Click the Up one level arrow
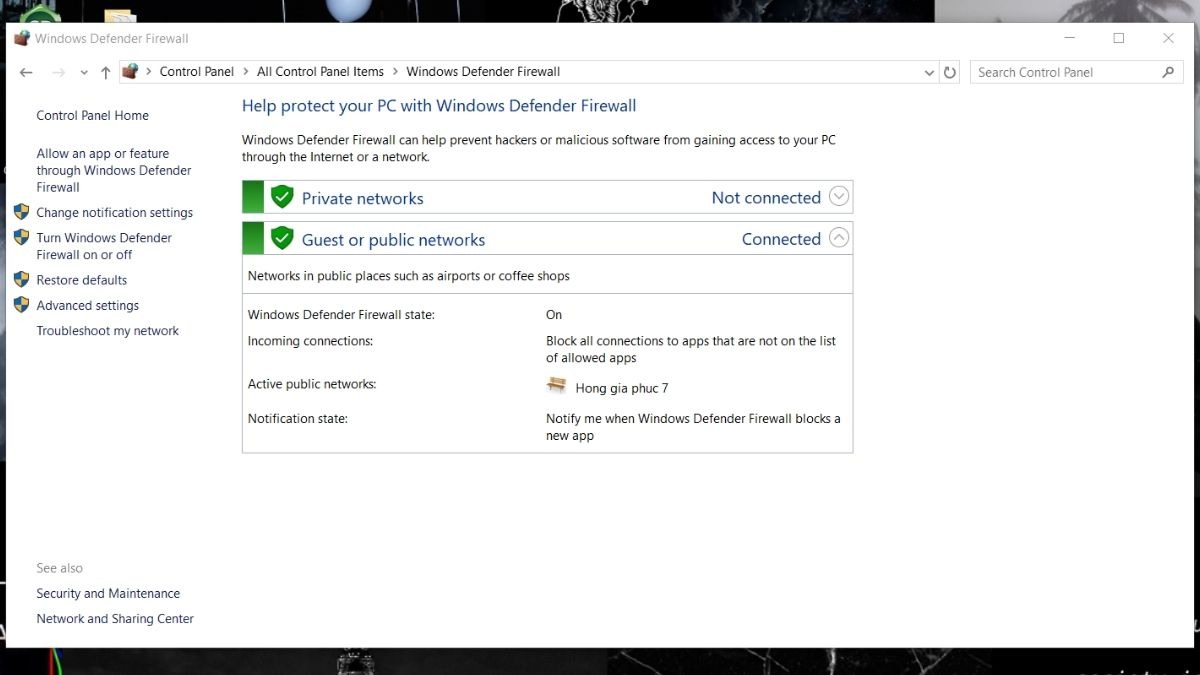1200x675 pixels. click(x=106, y=72)
